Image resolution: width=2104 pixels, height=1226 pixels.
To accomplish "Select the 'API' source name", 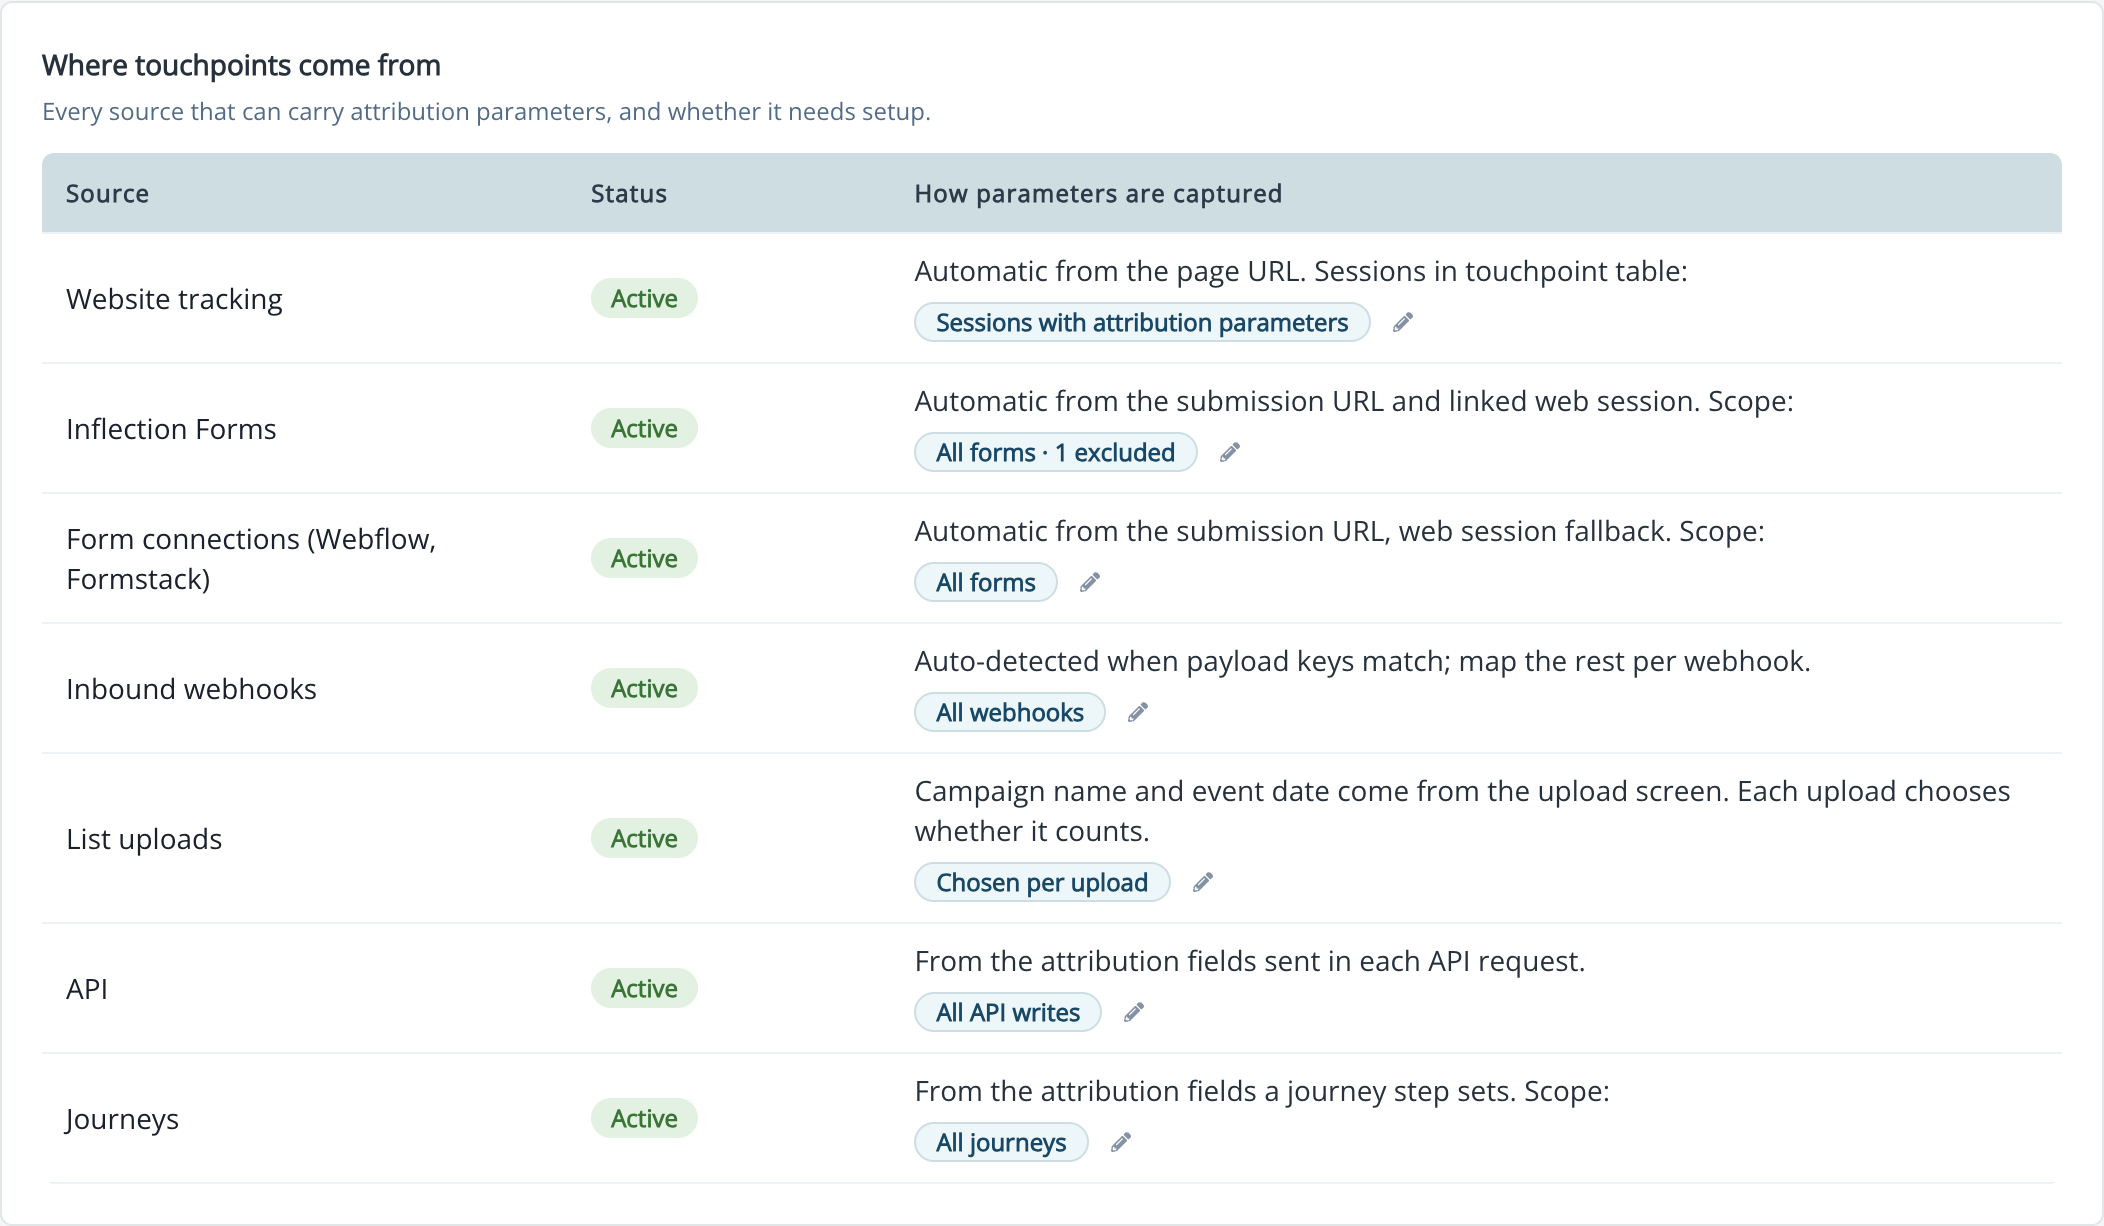I will tap(87, 989).
